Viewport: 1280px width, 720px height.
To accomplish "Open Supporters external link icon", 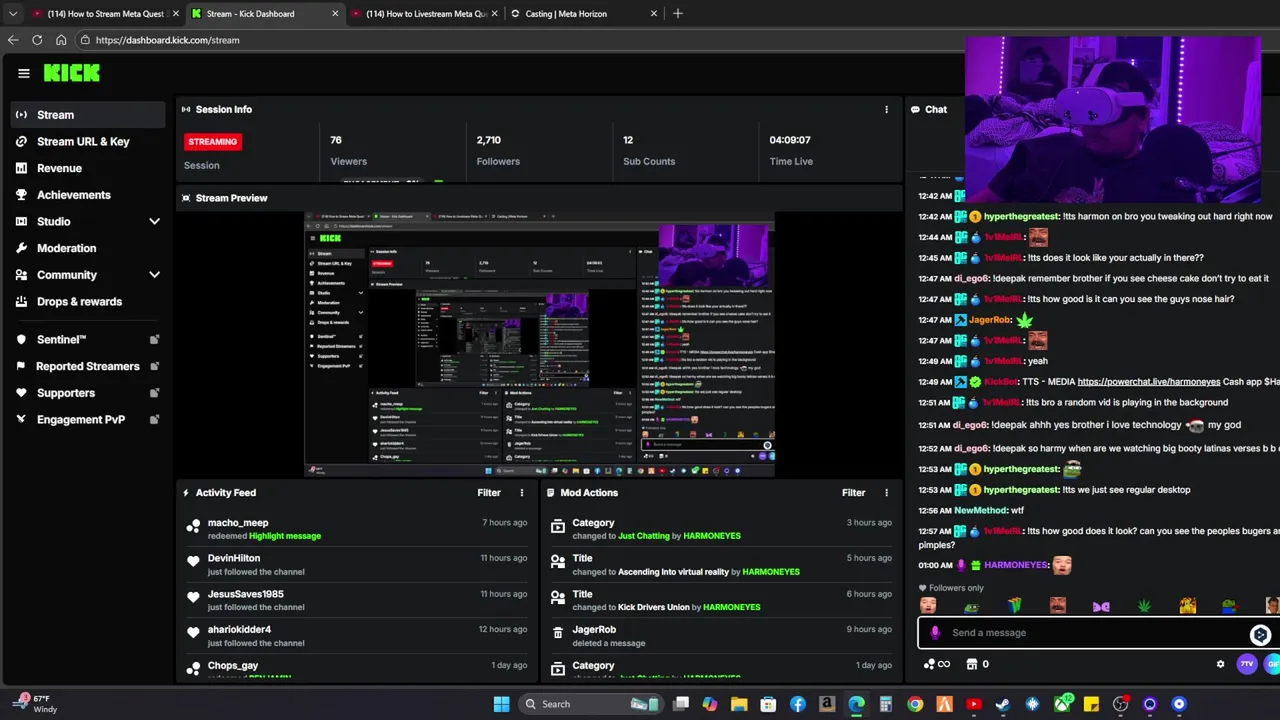I will click(x=154, y=393).
